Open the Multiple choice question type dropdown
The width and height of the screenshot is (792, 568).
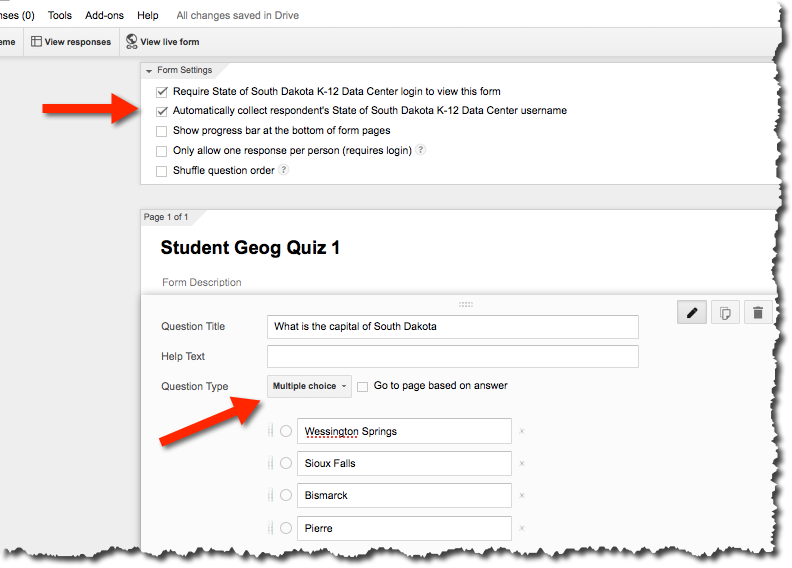[x=309, y=386]
